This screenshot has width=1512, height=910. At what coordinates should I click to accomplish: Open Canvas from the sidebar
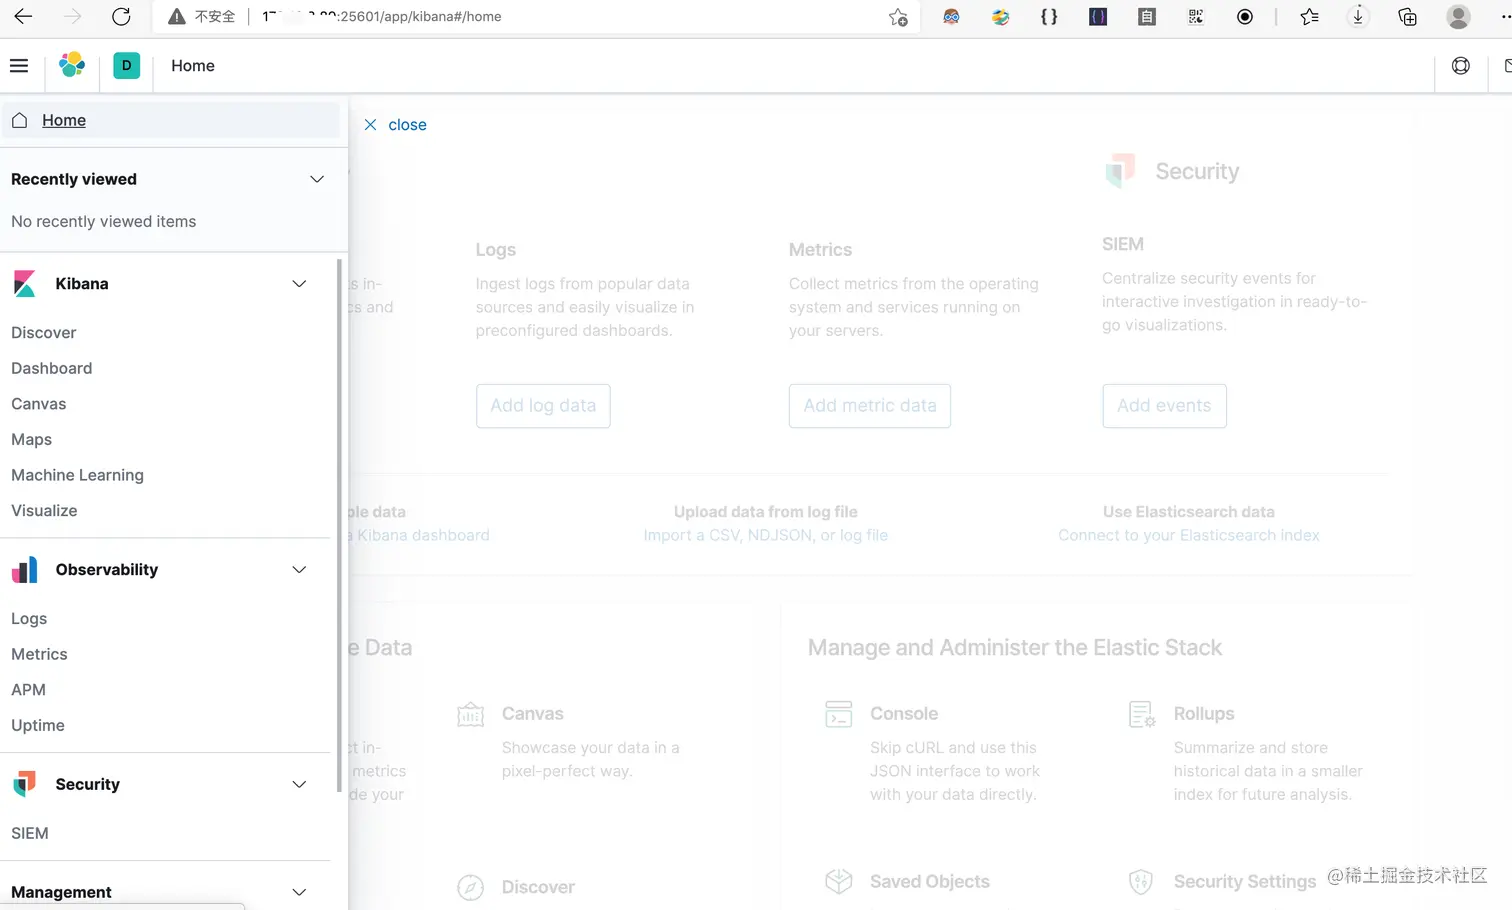pyautogui.click(x=39, y=404)
